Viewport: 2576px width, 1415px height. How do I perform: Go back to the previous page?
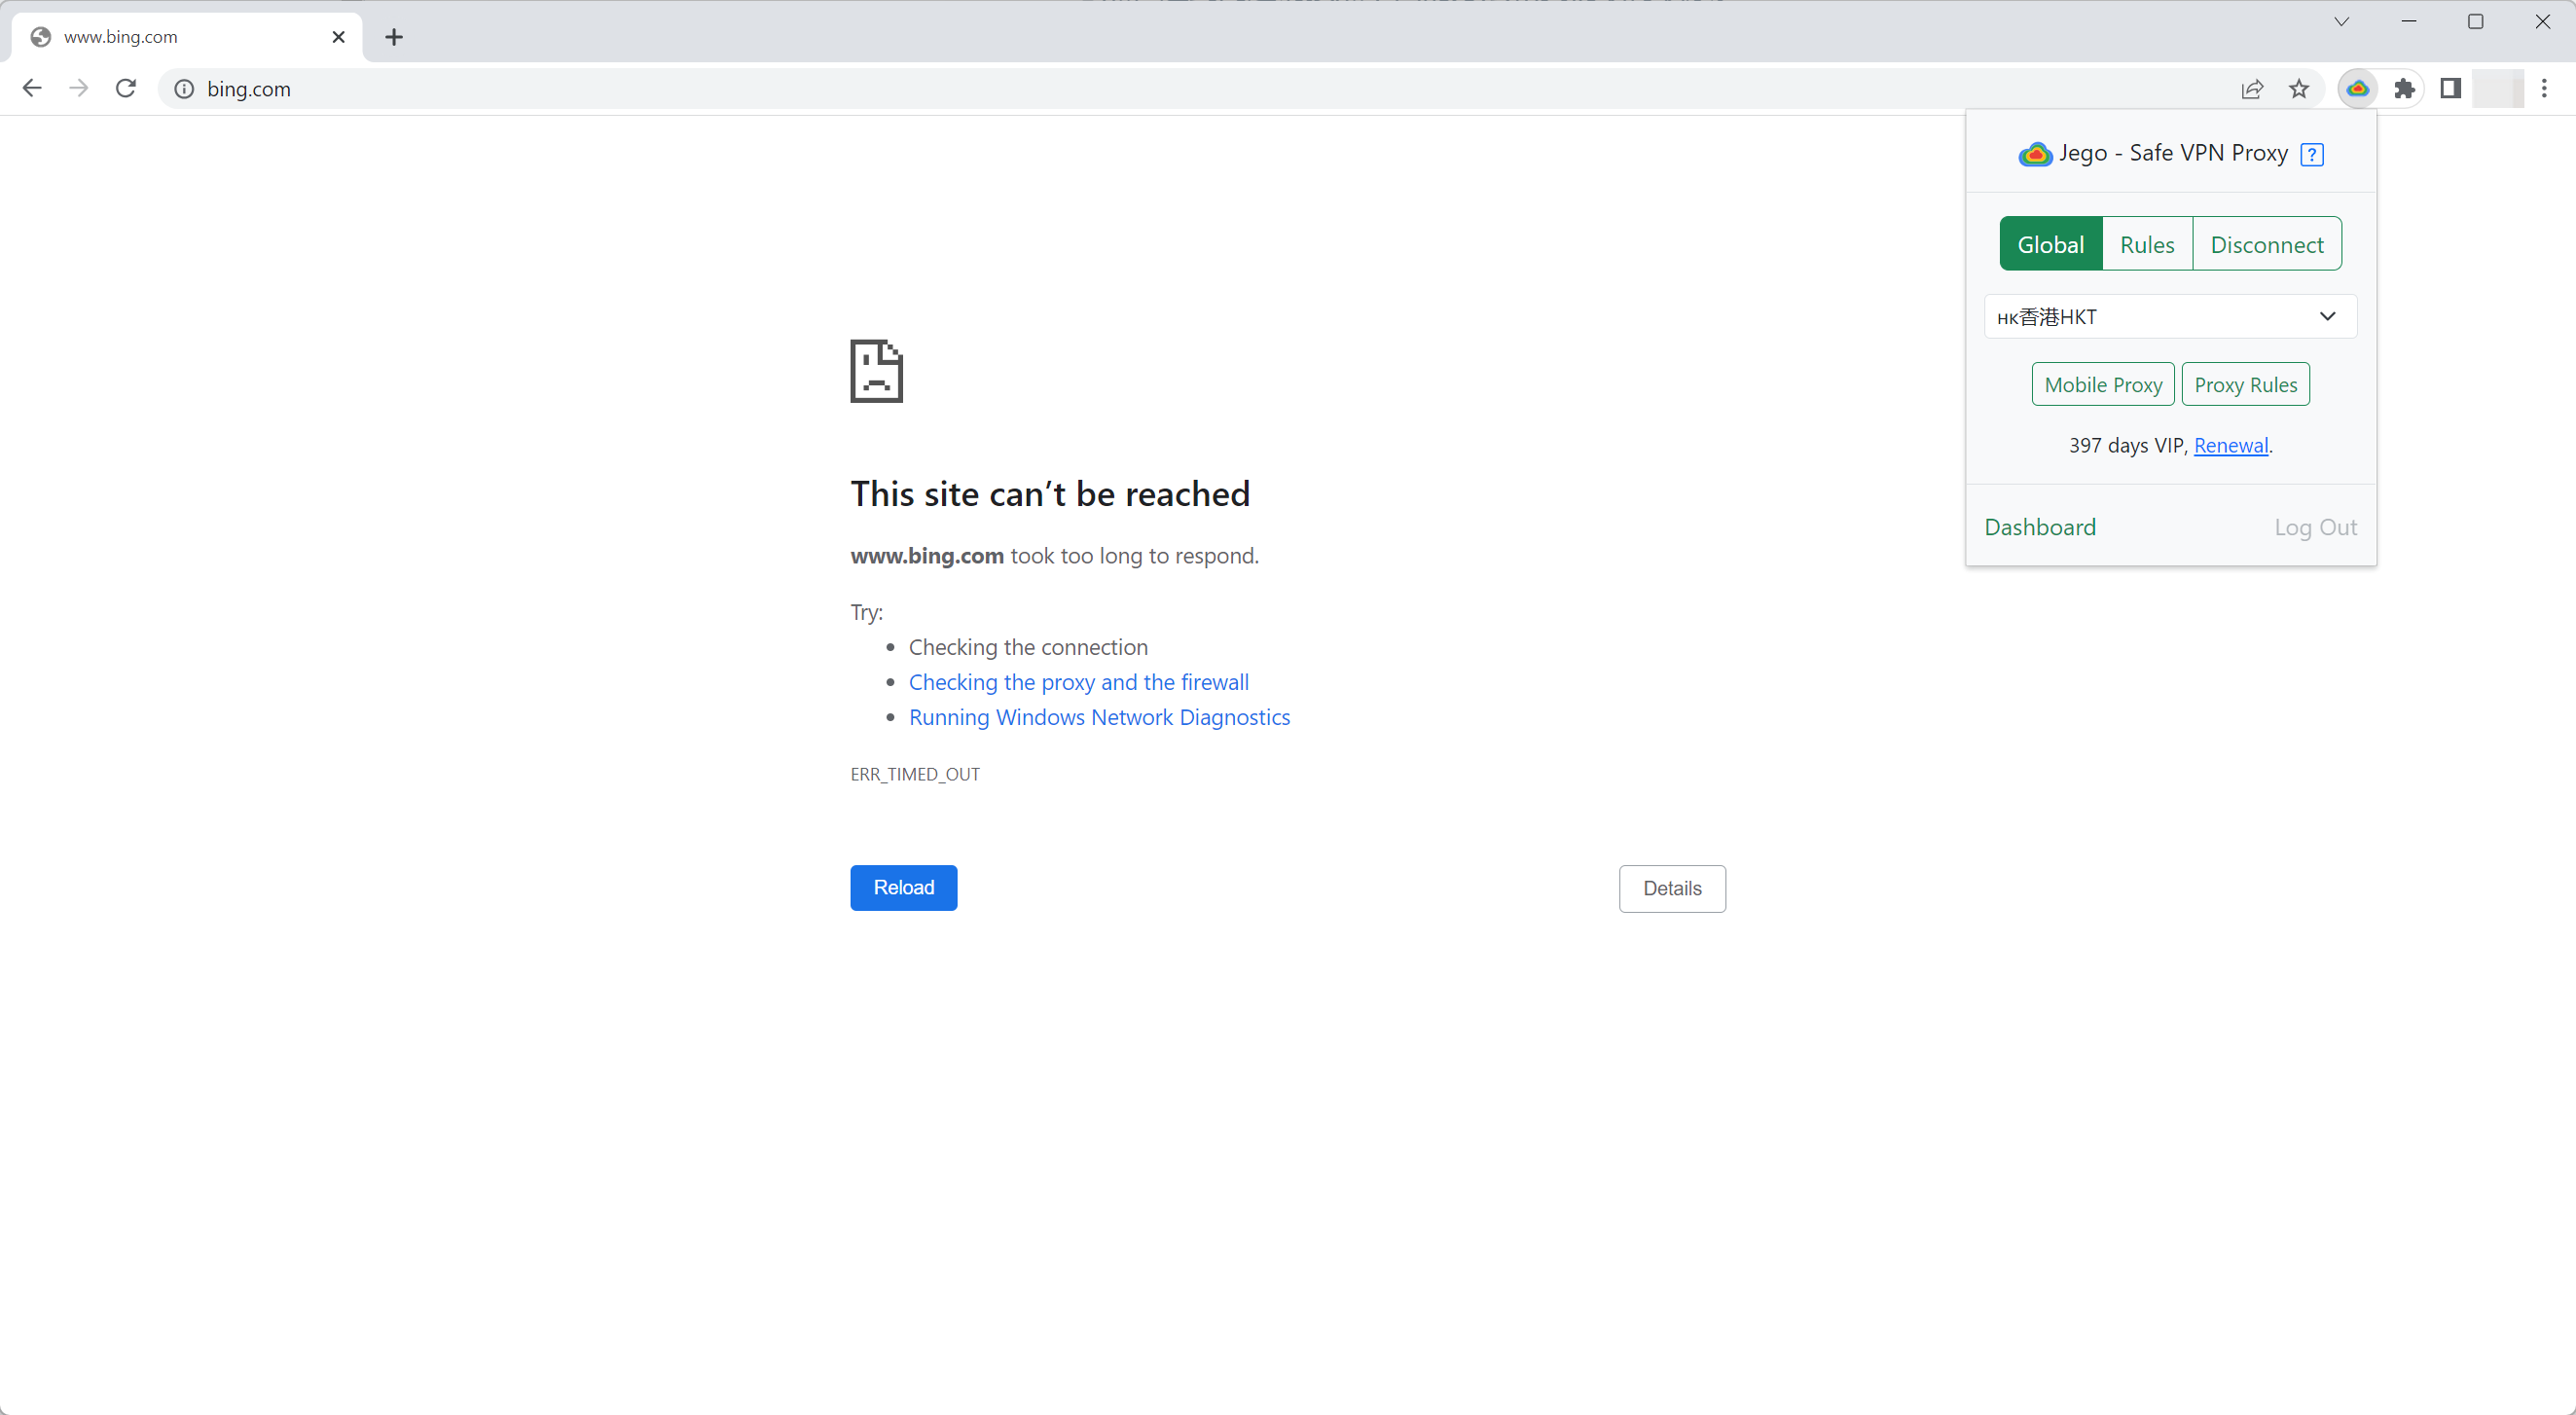tap(32, 89)
